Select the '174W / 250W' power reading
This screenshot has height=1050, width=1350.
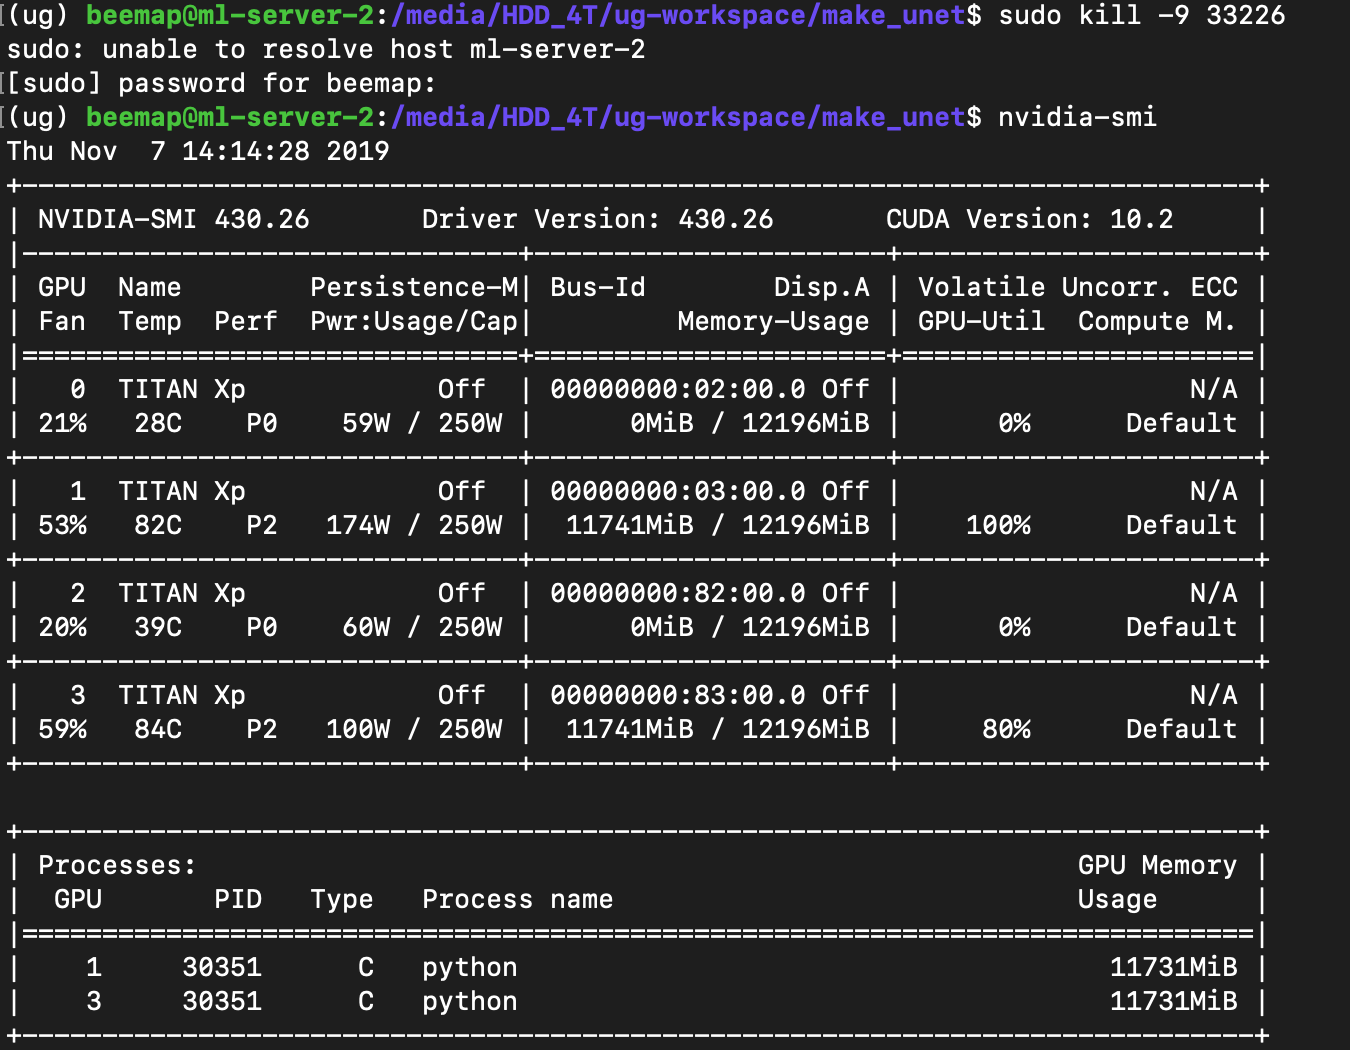coord(414,525)
